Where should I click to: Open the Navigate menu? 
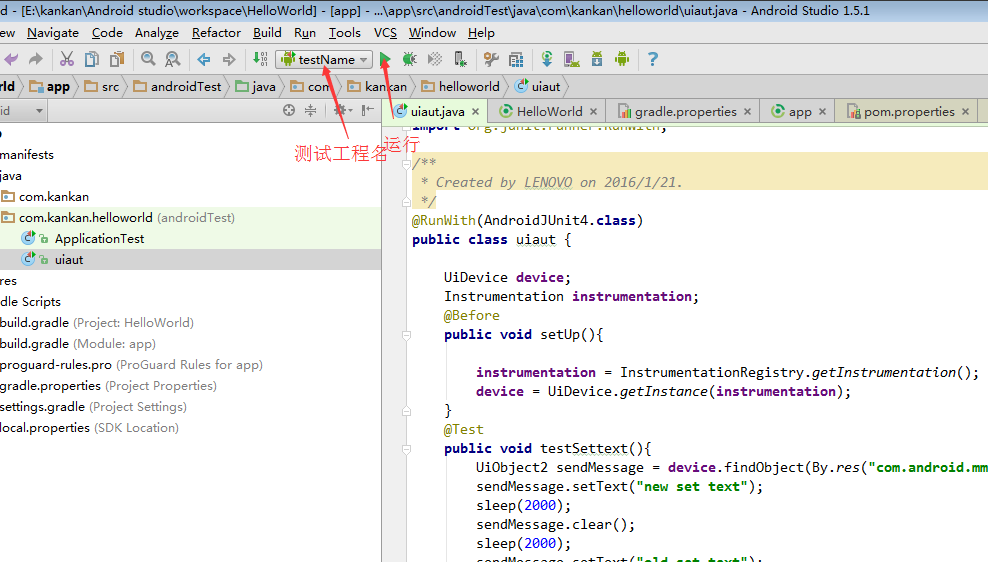coord(53,33)
